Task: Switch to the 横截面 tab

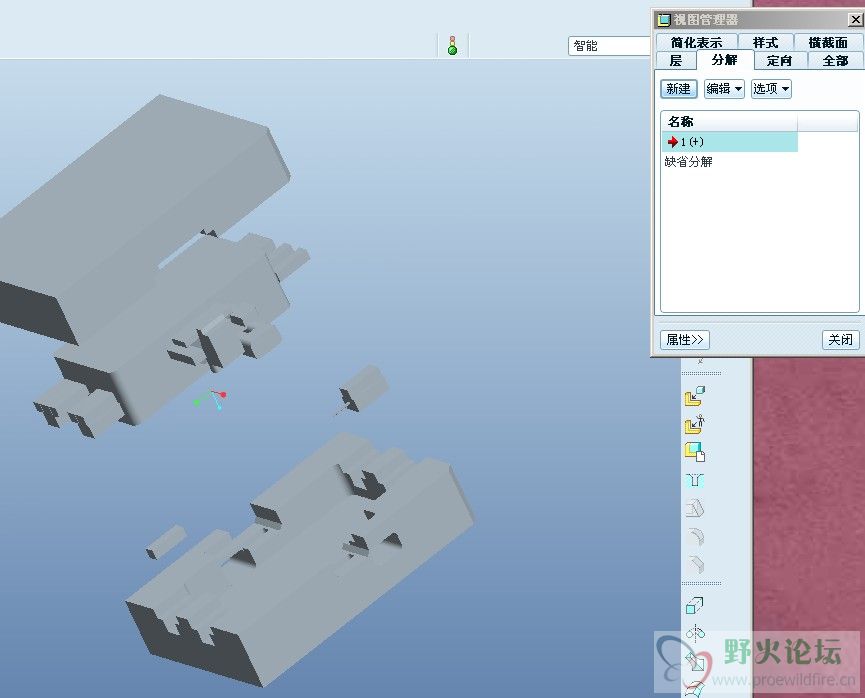Action: [828, 42]
